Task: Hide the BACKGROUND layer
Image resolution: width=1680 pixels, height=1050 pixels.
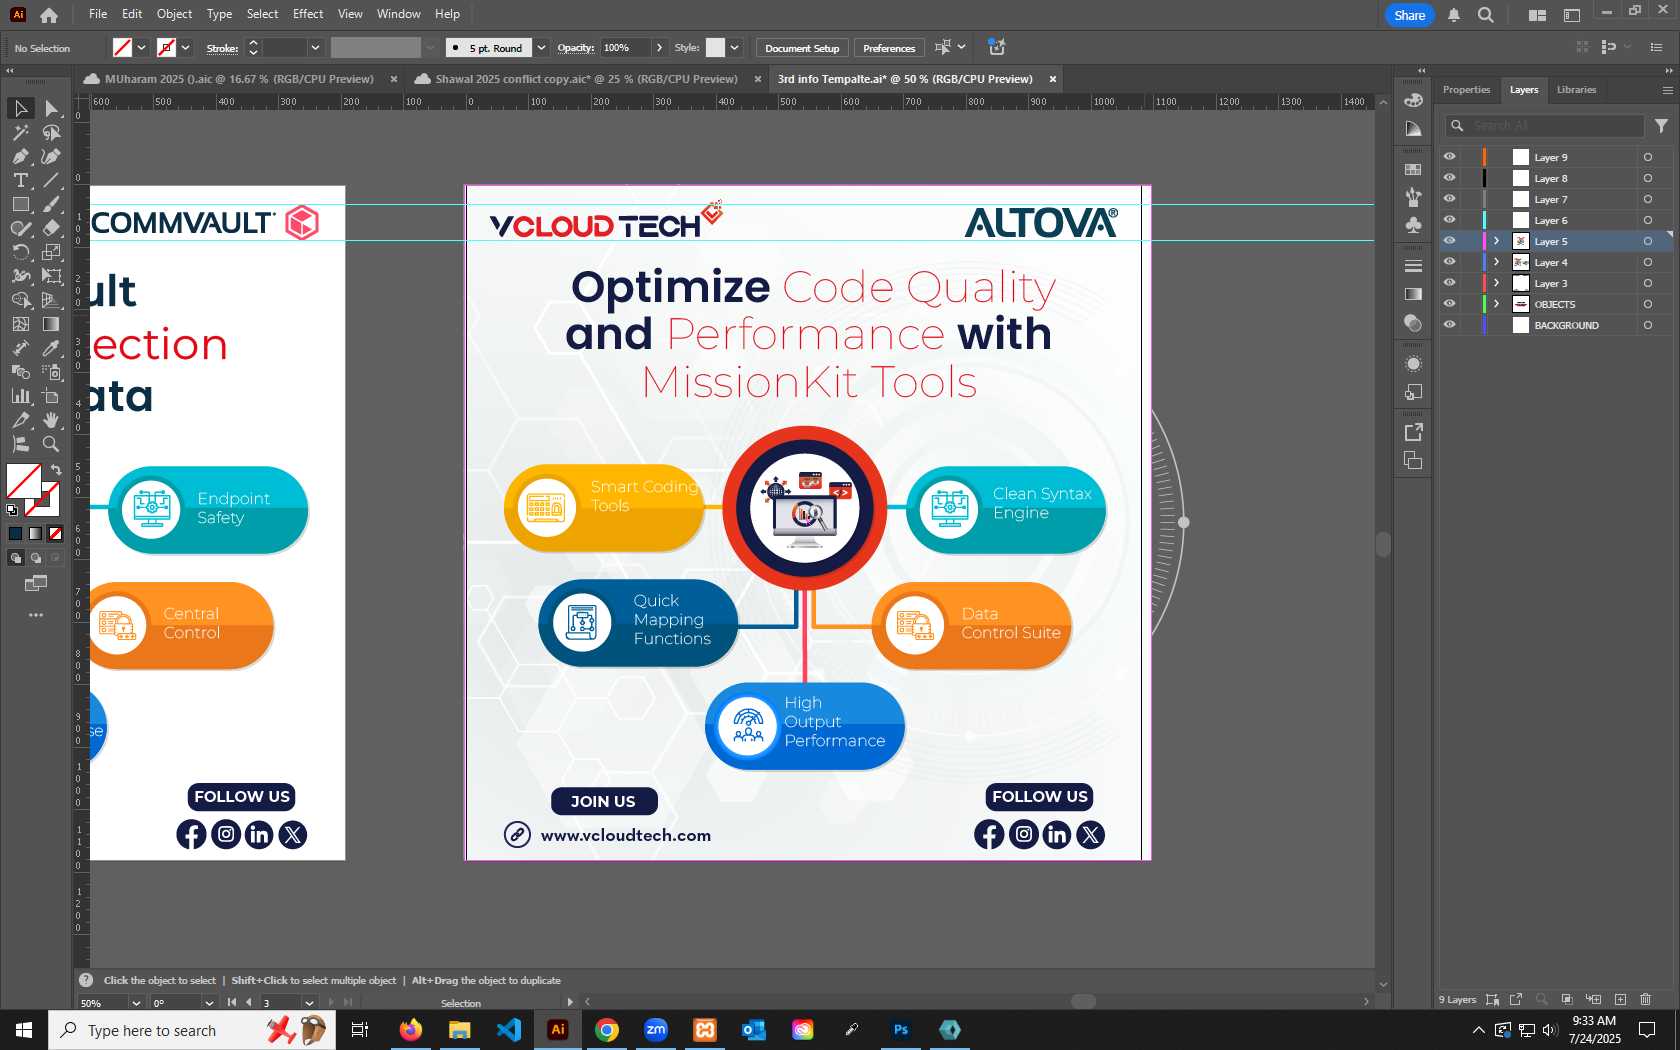Action: (x=1449, y=325)
